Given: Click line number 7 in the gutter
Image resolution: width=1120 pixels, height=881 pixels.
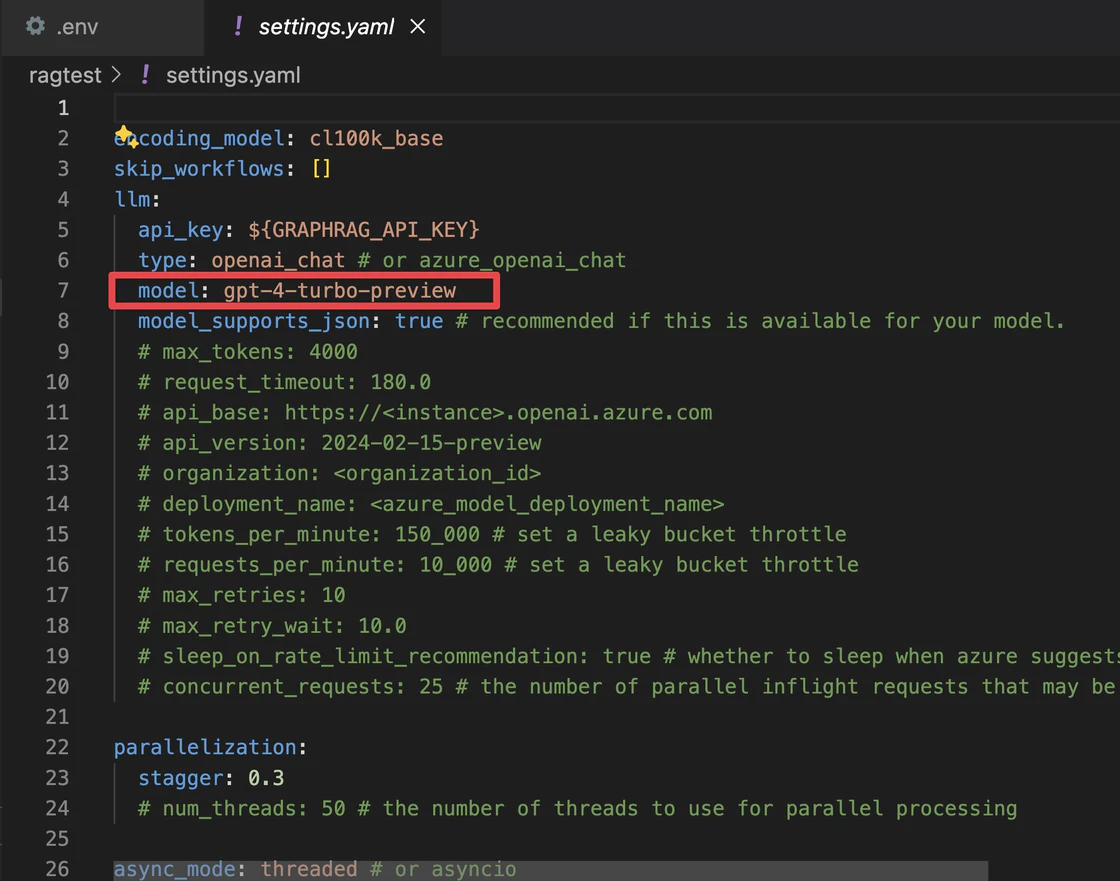Looking at the screenshot, I should pos(63,291).
